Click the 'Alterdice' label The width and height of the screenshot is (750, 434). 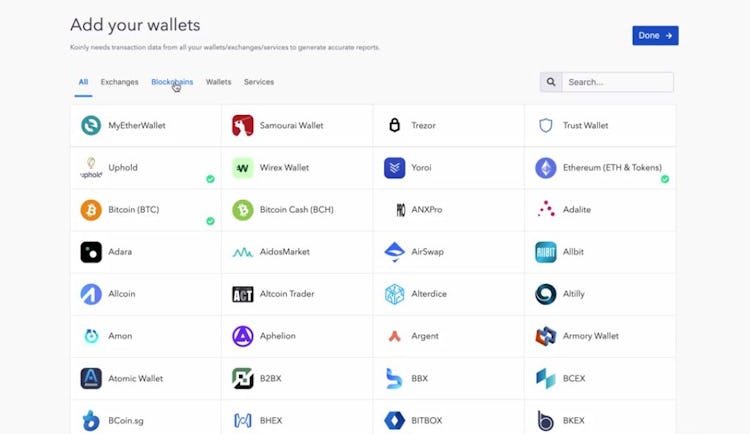(429, 294)
